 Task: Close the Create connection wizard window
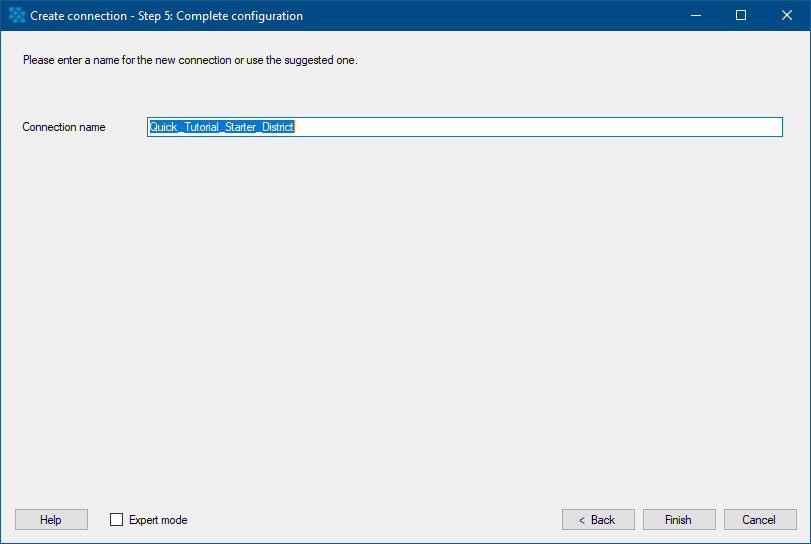click(786, 15)
